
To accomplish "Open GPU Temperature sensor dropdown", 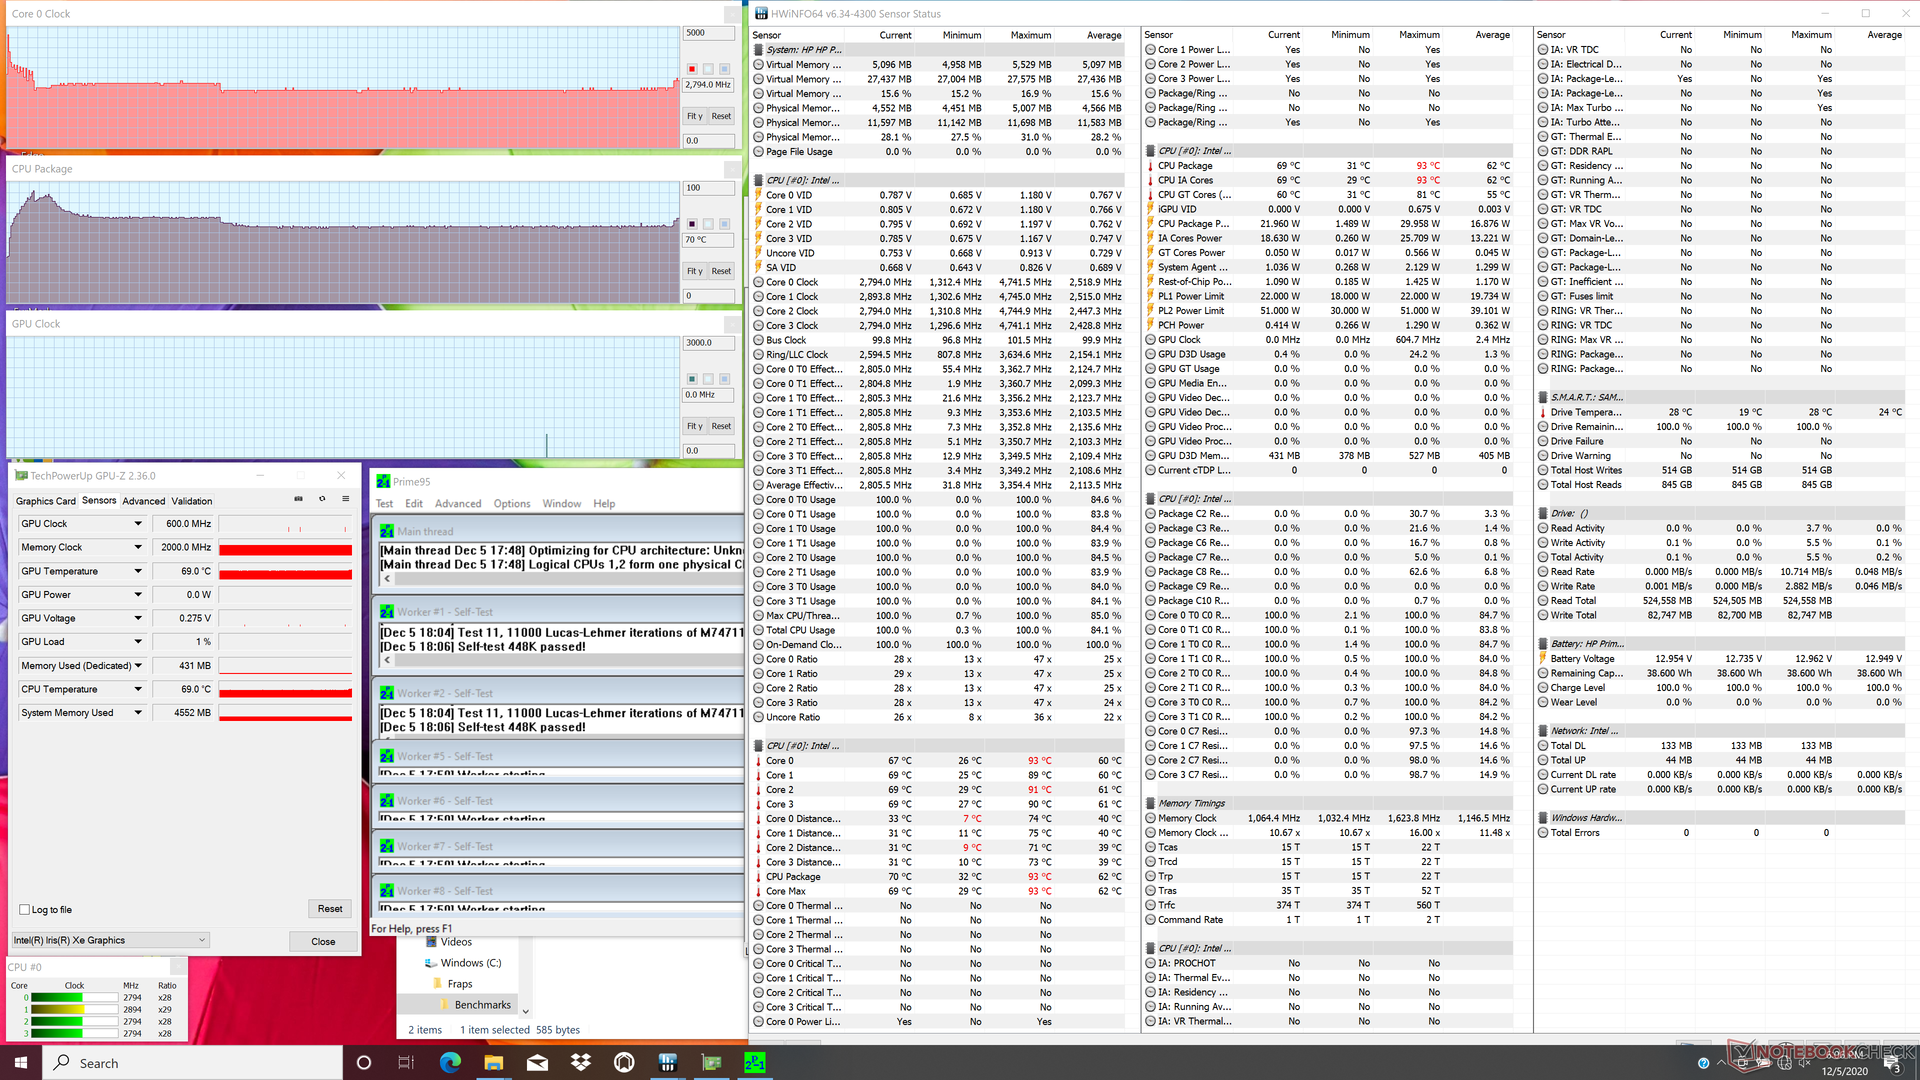I will click(138, 571).
